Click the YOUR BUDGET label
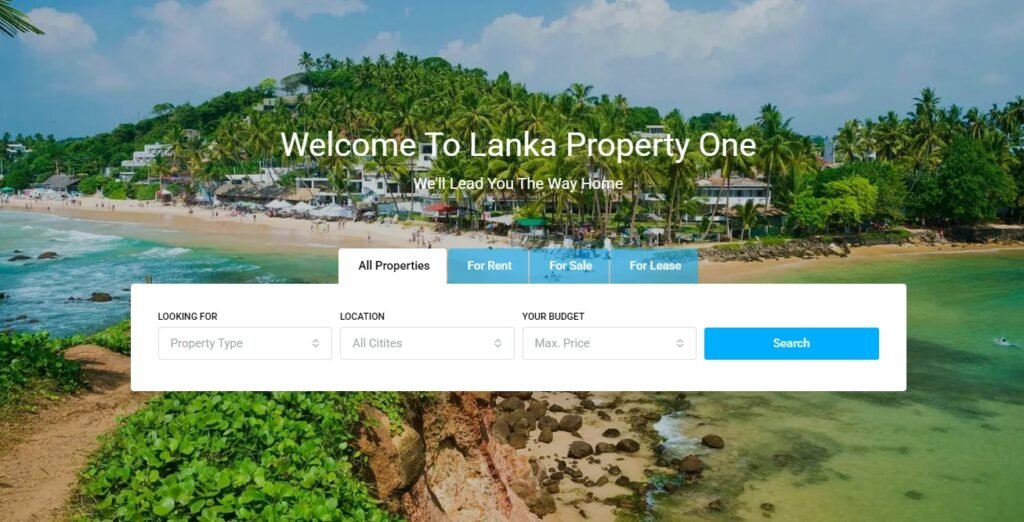Image resolution: width=1024 pixels, height=522 pixels. 553,316
